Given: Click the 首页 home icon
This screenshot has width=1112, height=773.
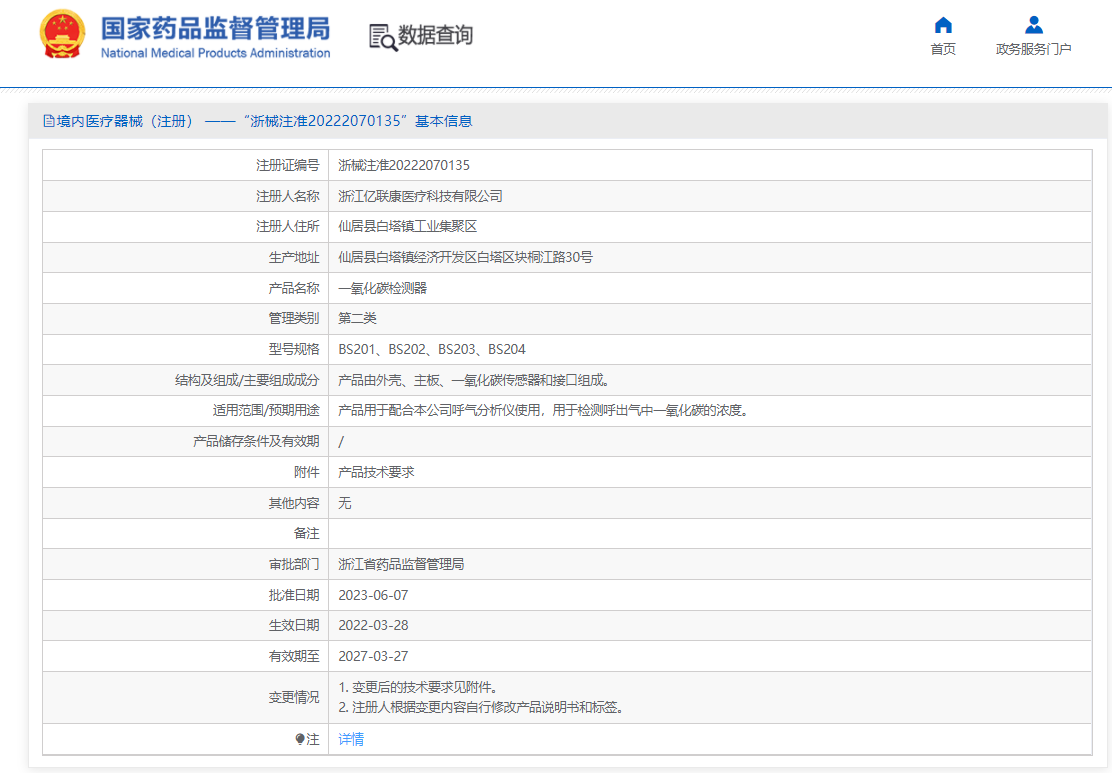Looking at the screenshot, I should coord(942,25).
